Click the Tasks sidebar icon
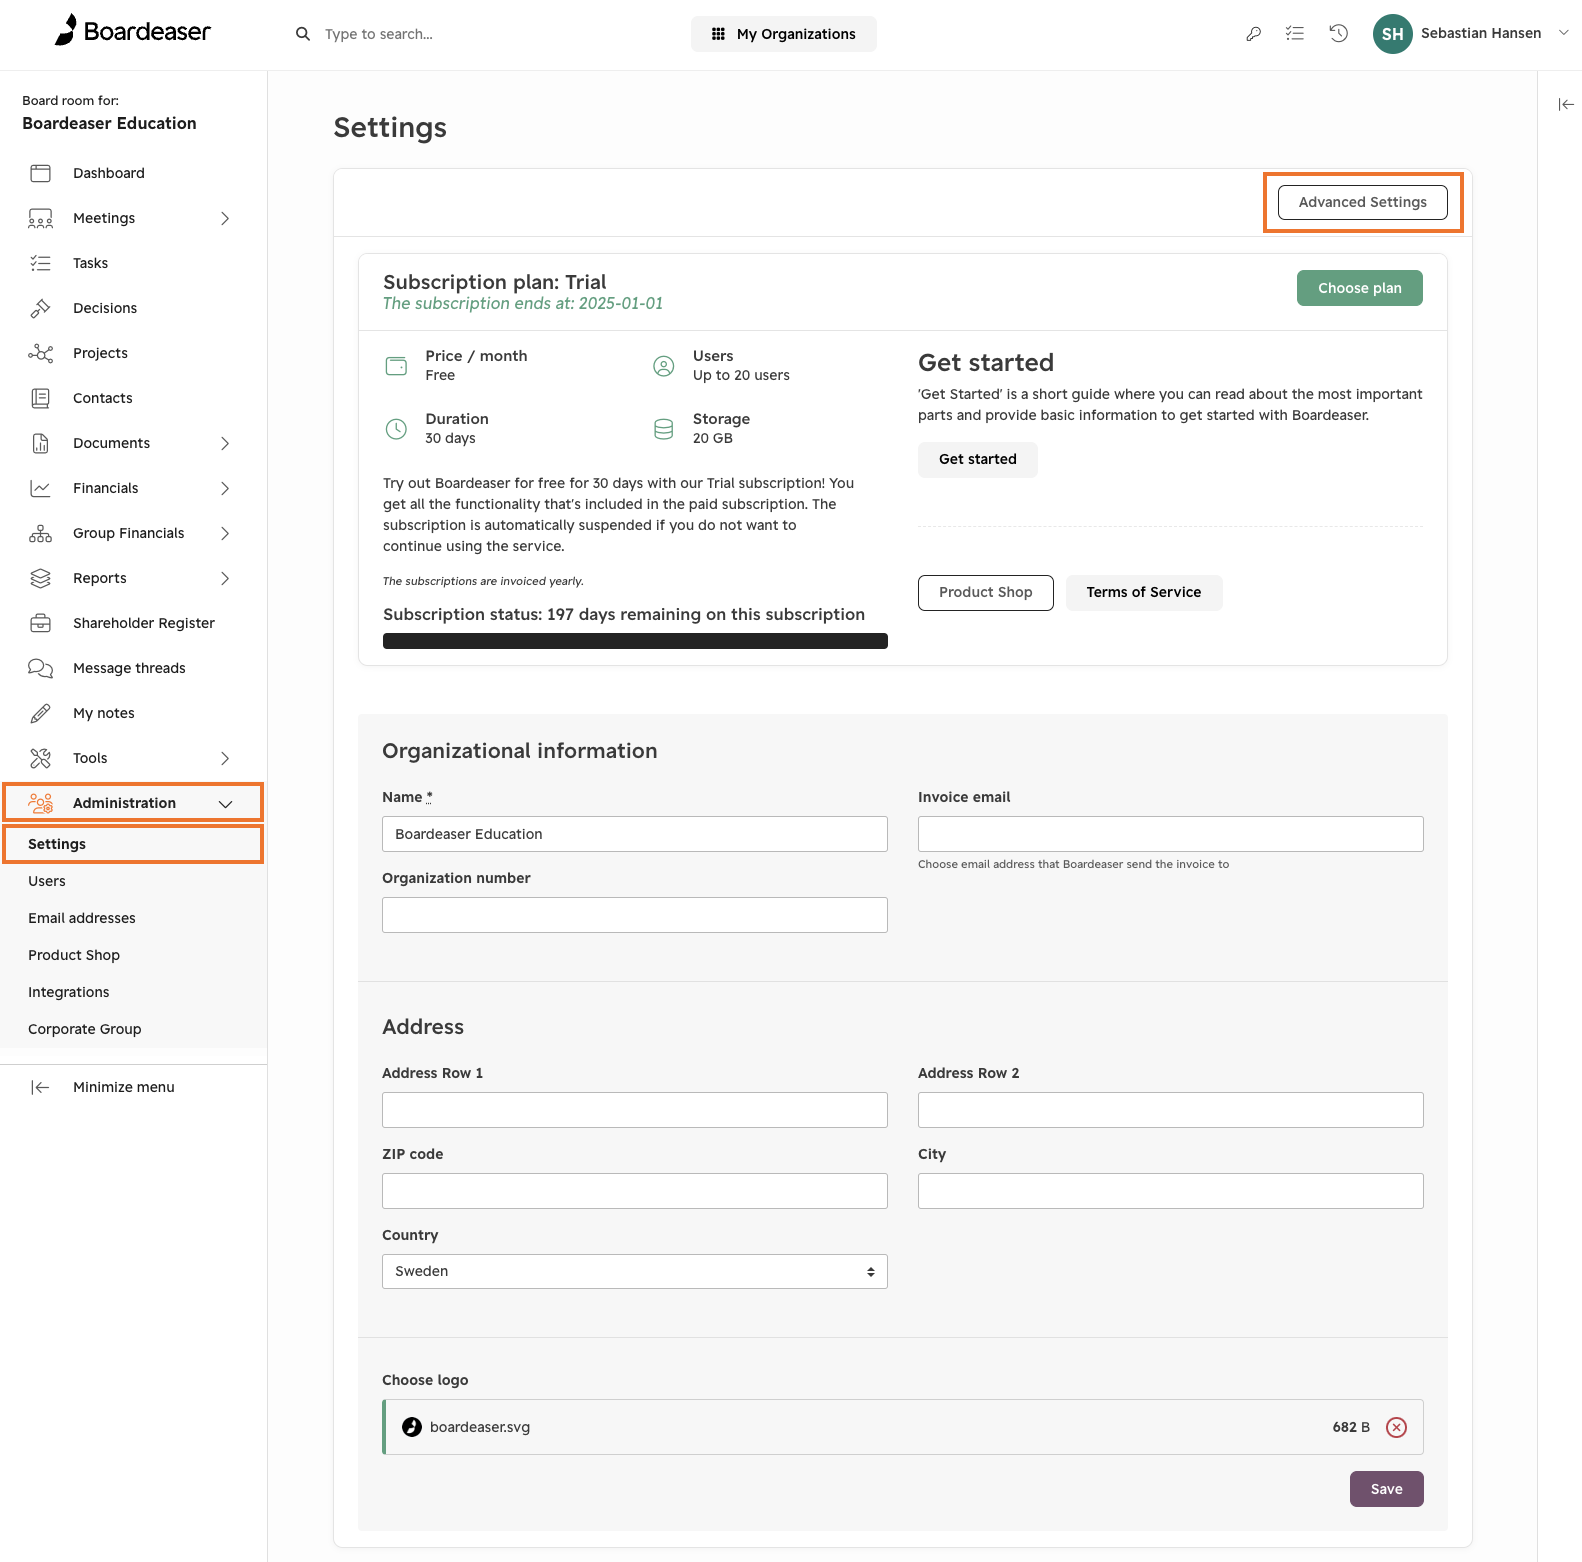 coord(41,263)
